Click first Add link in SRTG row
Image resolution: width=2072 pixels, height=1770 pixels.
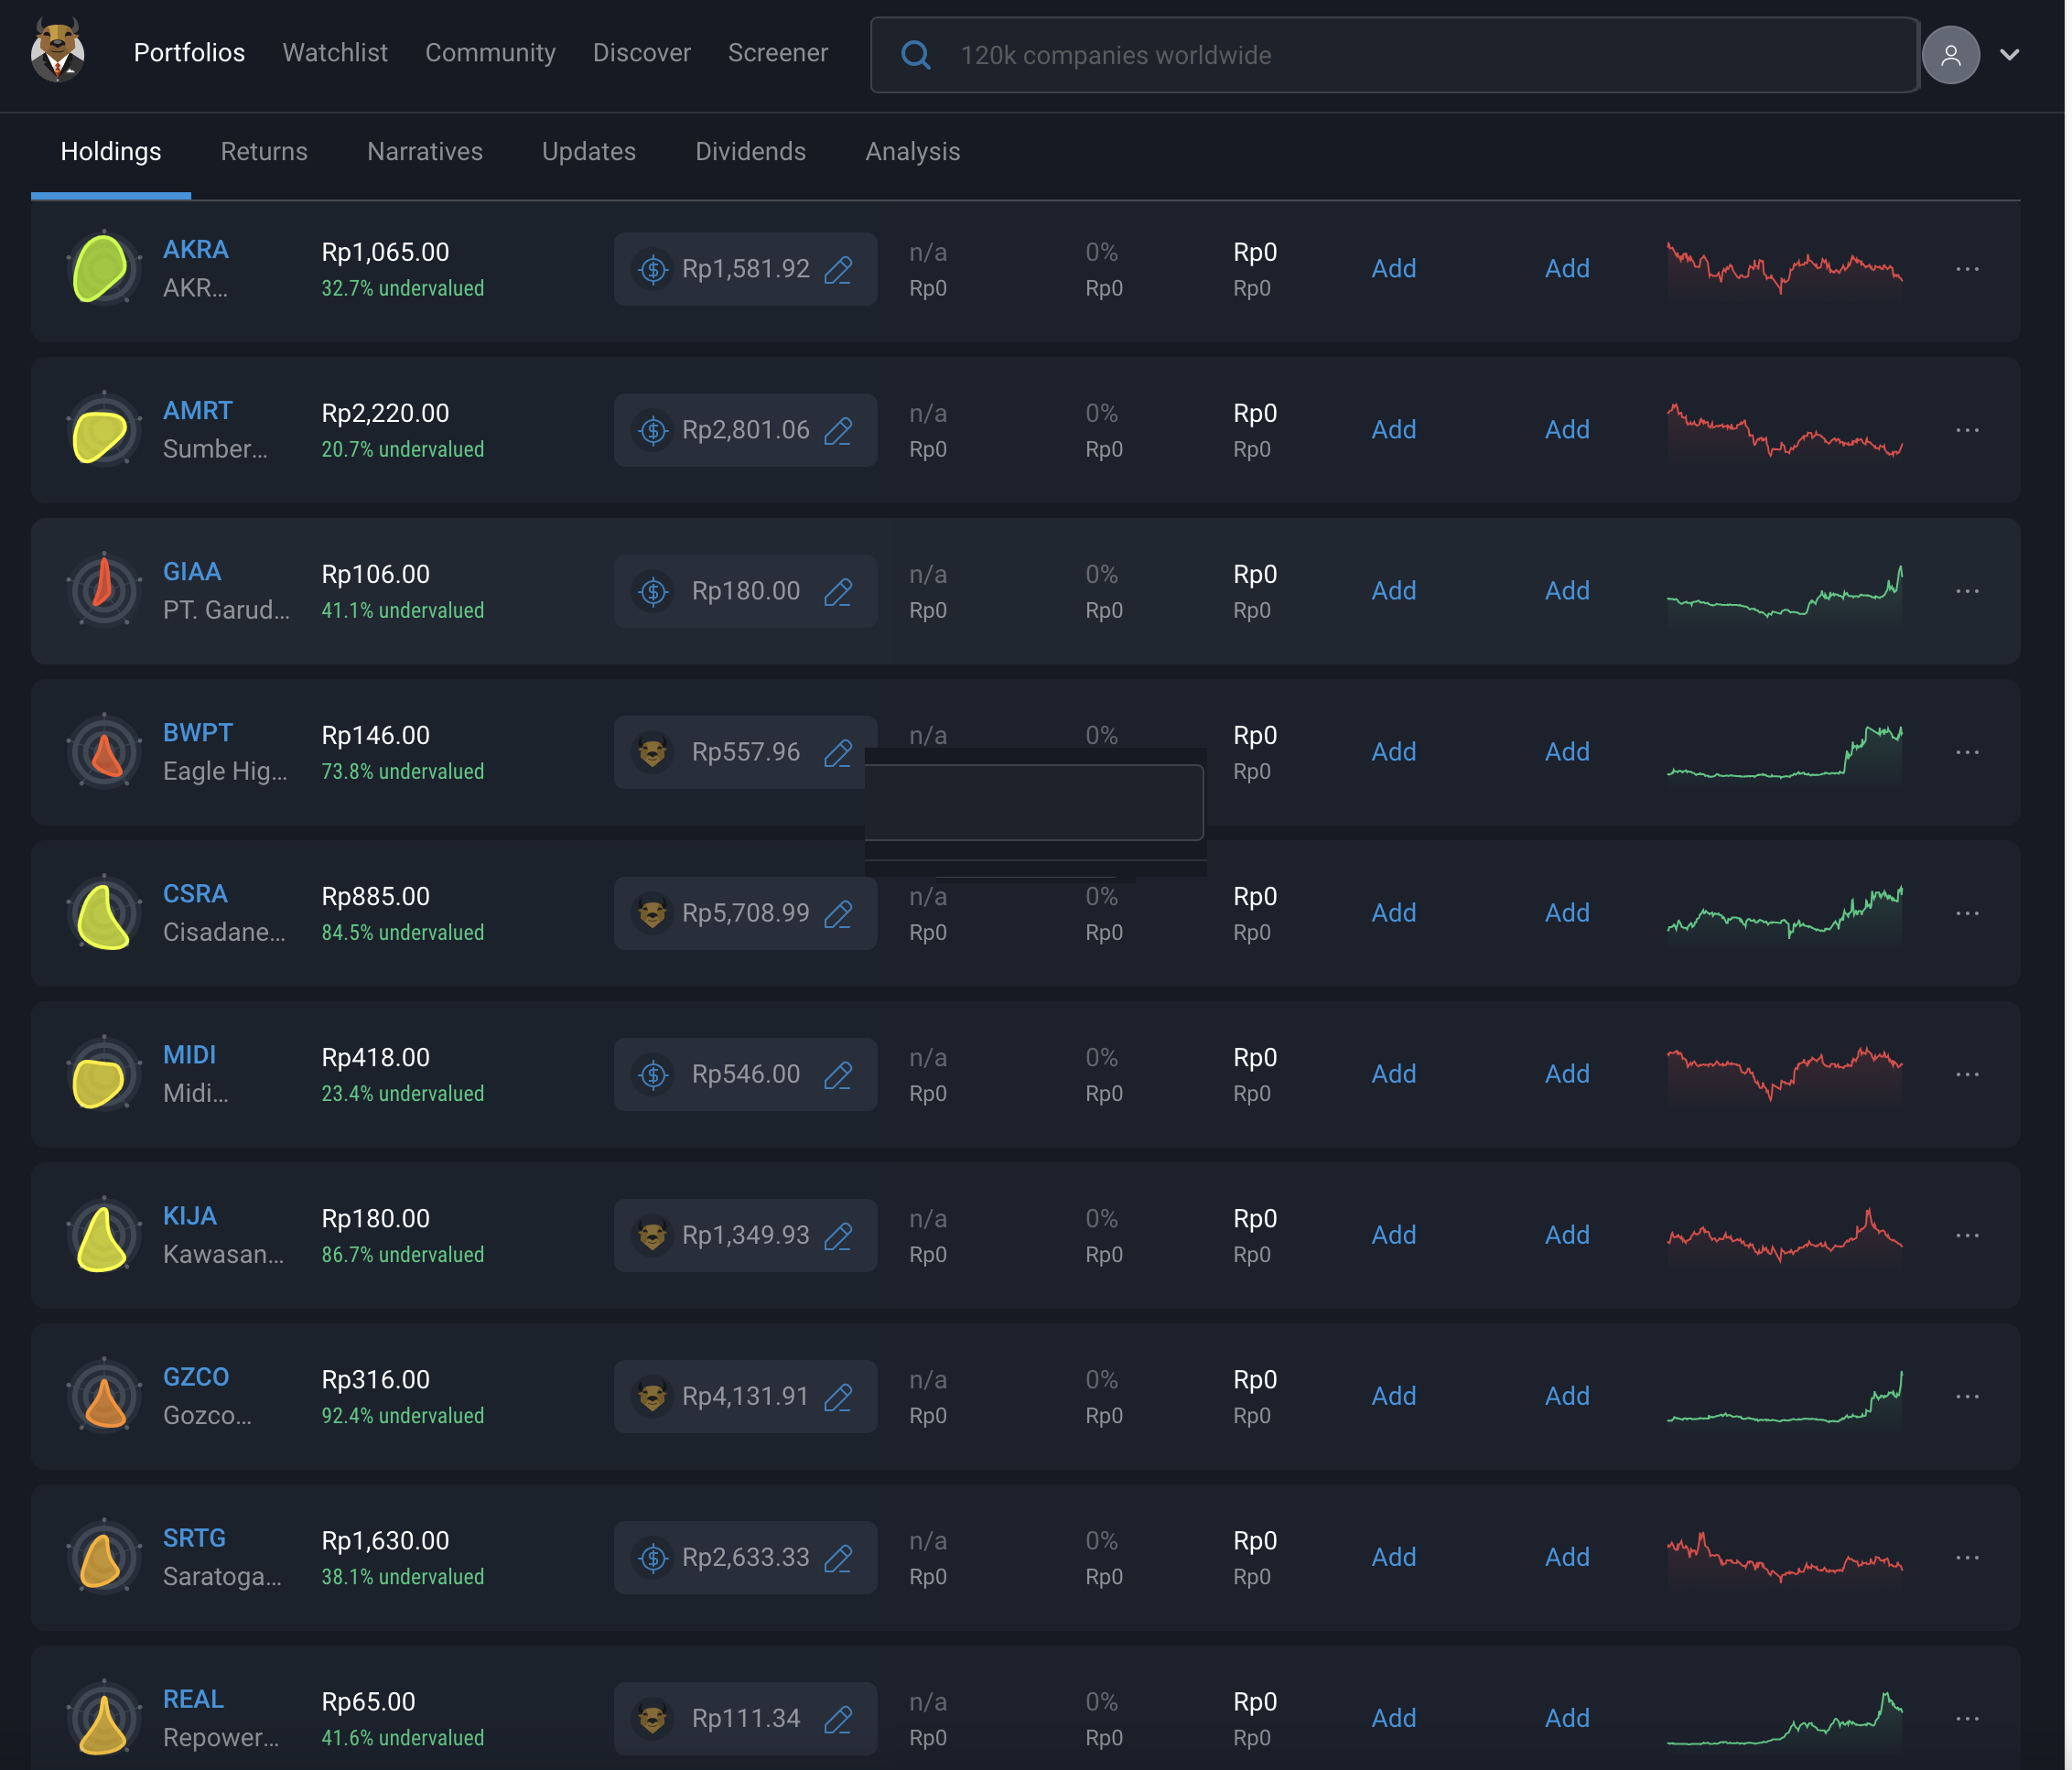coord(1392,1557)
